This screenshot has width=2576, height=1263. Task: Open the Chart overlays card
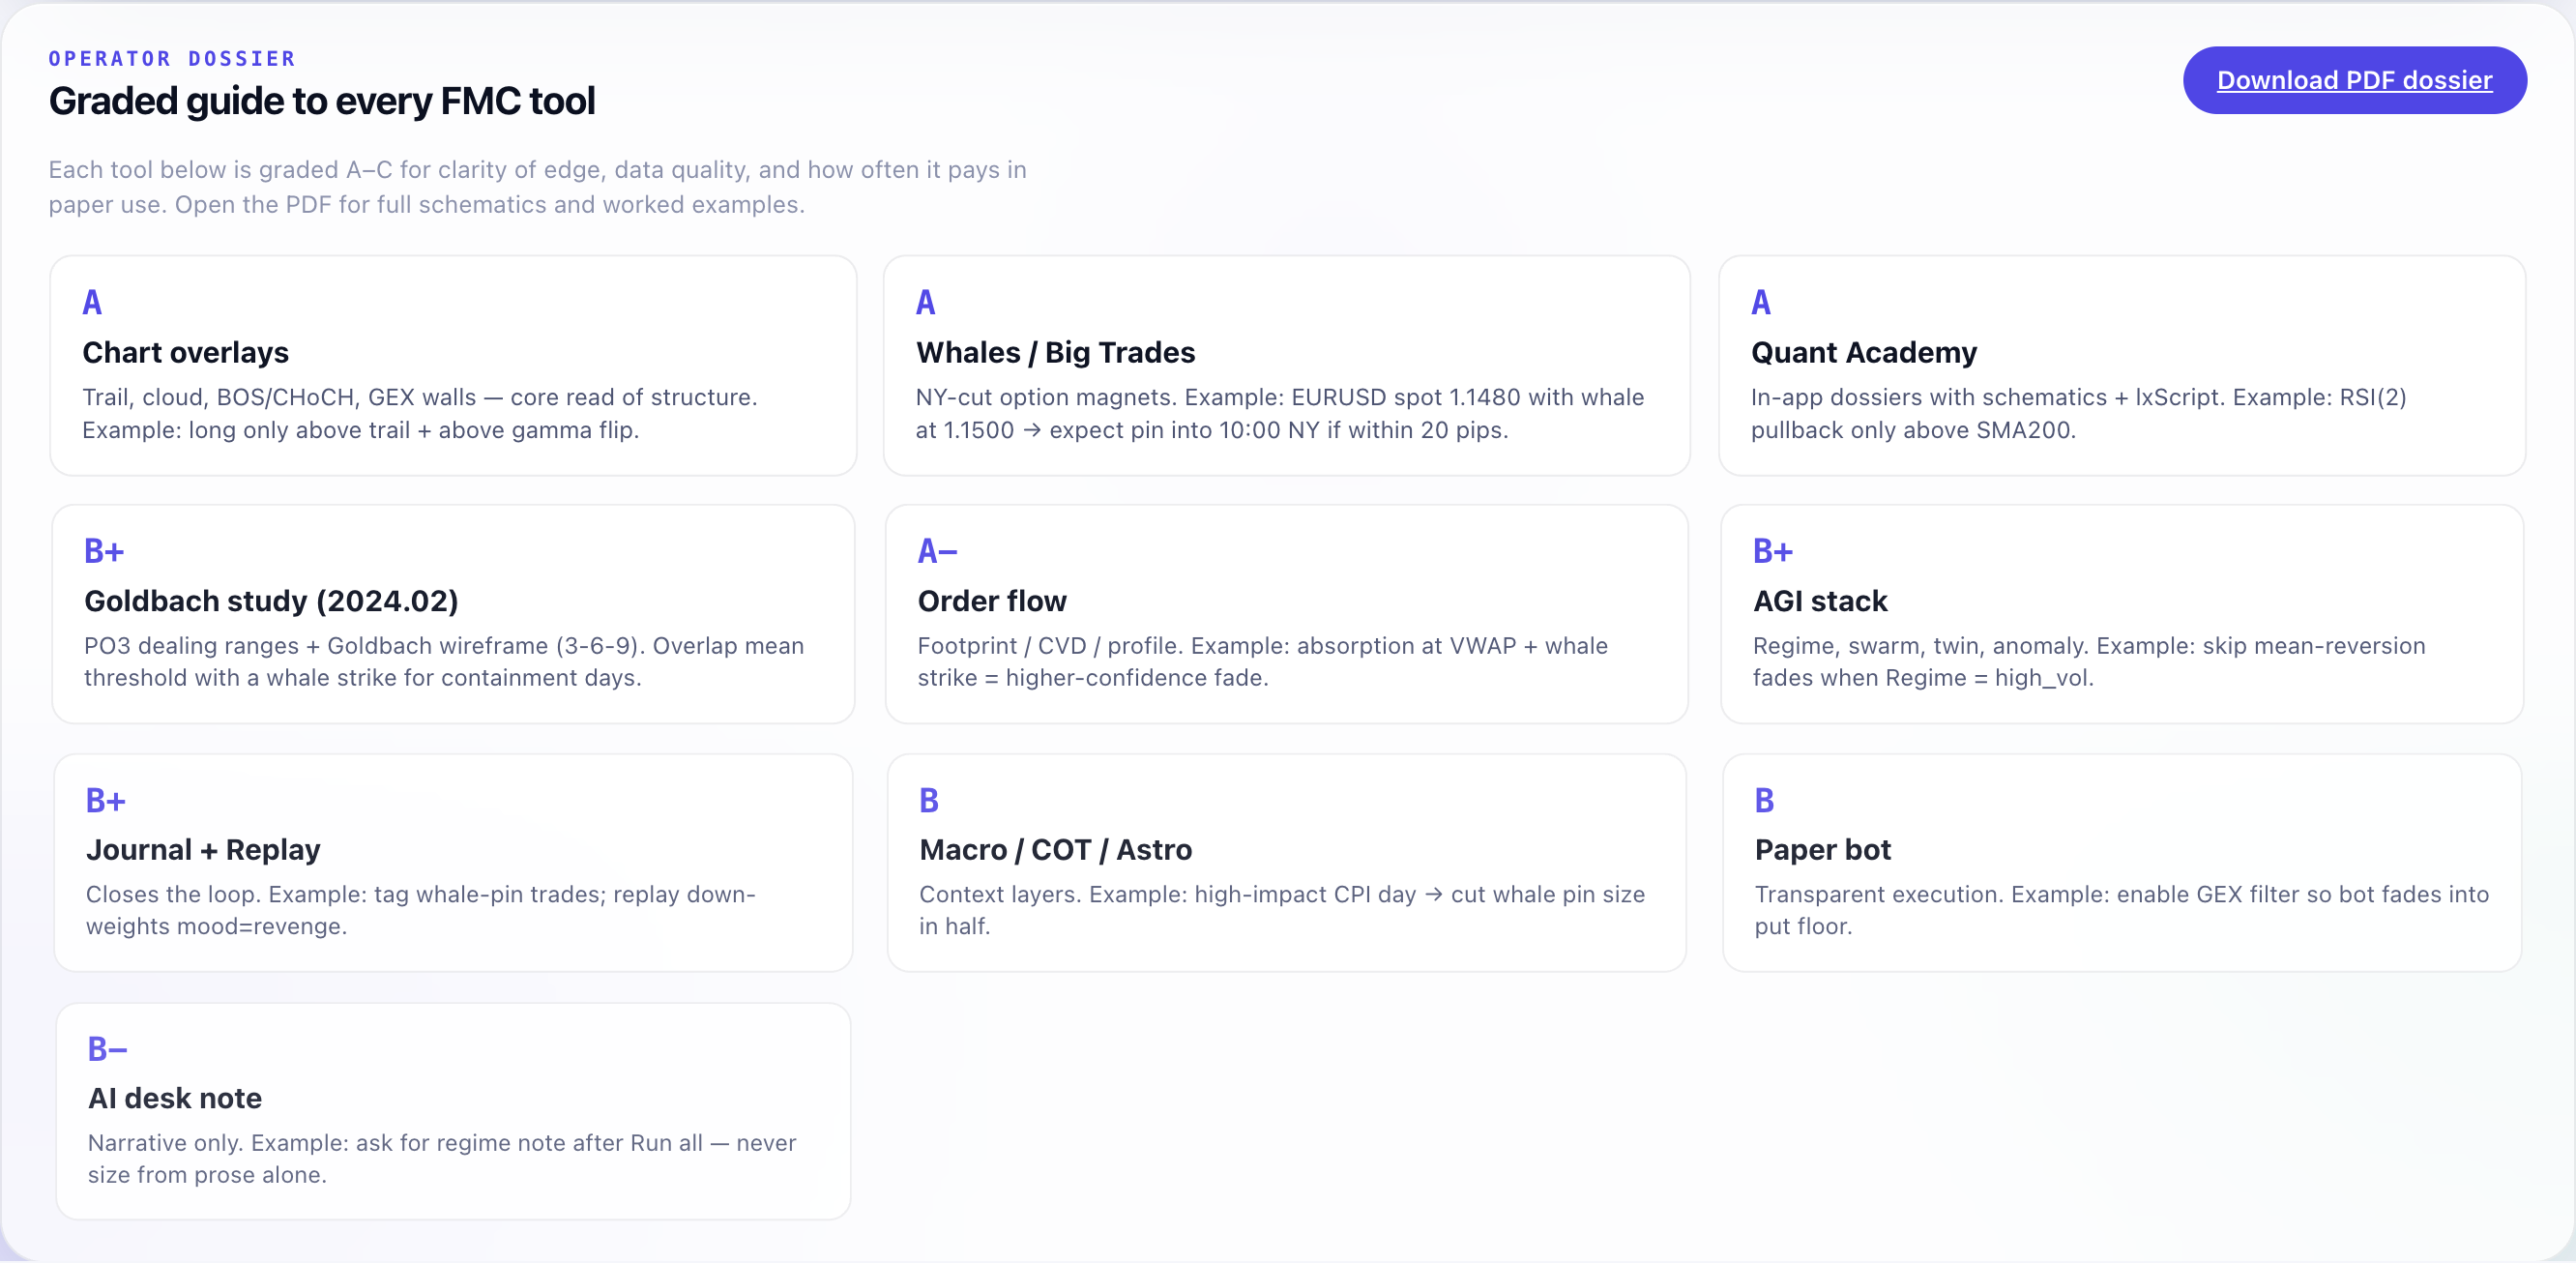pos(453,366)
